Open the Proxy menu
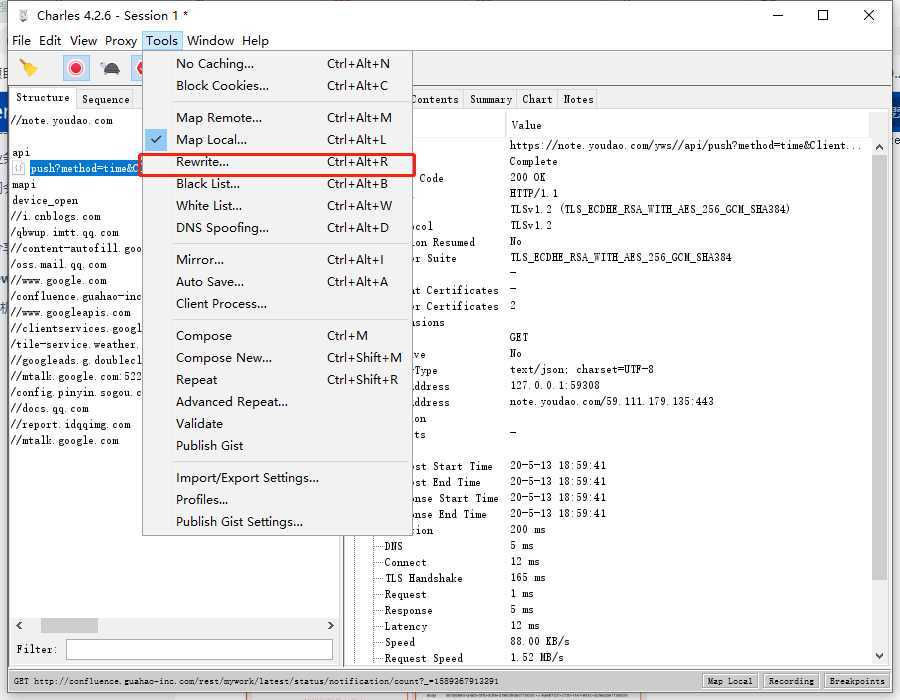Screen dimensions: 900x700 (x=121, y=41)
